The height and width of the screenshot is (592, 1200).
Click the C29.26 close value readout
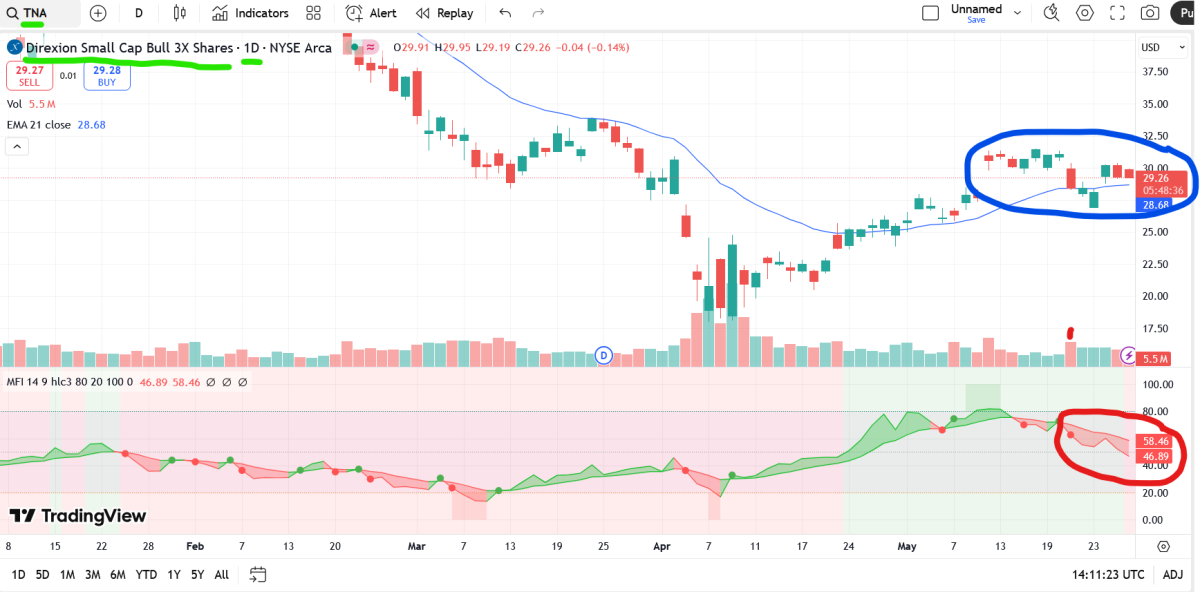(x=533, y=47)
